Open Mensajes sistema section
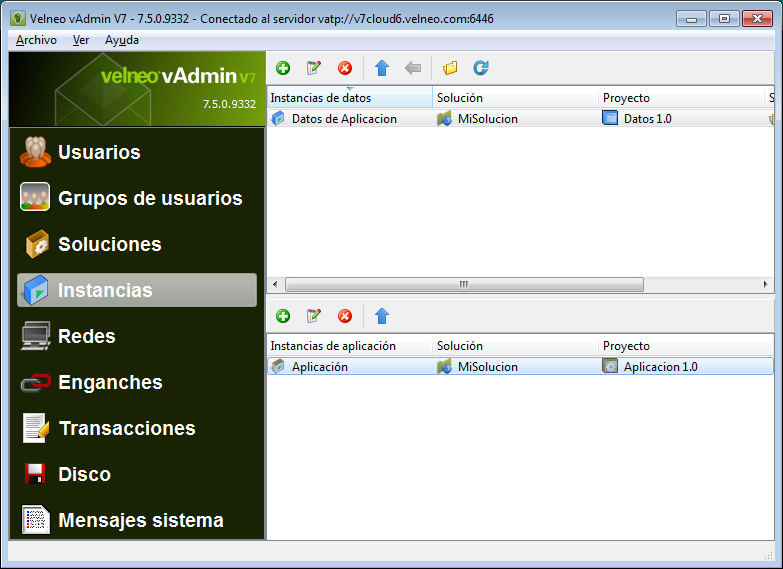Viewport: 783px width, 569px height. tap(137, 520)
